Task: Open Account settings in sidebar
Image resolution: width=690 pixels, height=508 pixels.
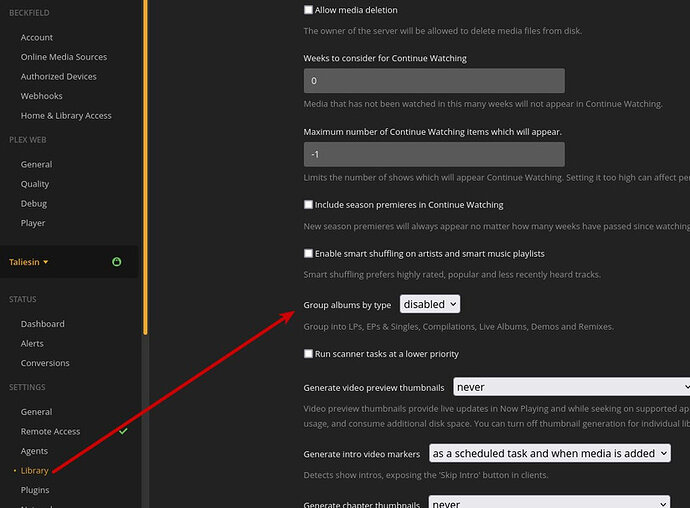Action: click(x=37, y=37)
